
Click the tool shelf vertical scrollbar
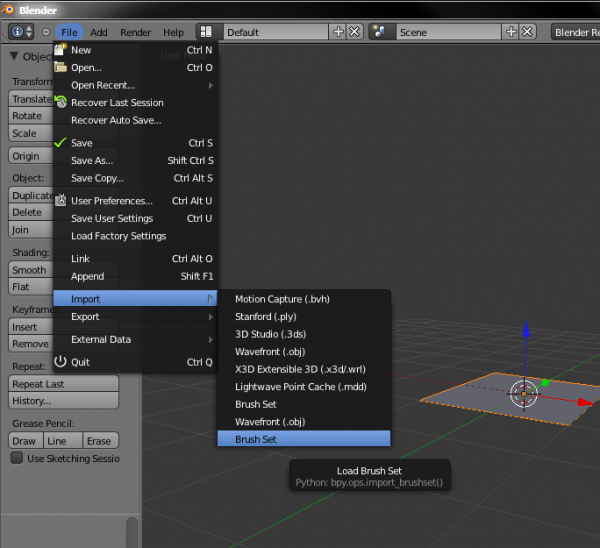pyautogui.click(x=132, y=533)
